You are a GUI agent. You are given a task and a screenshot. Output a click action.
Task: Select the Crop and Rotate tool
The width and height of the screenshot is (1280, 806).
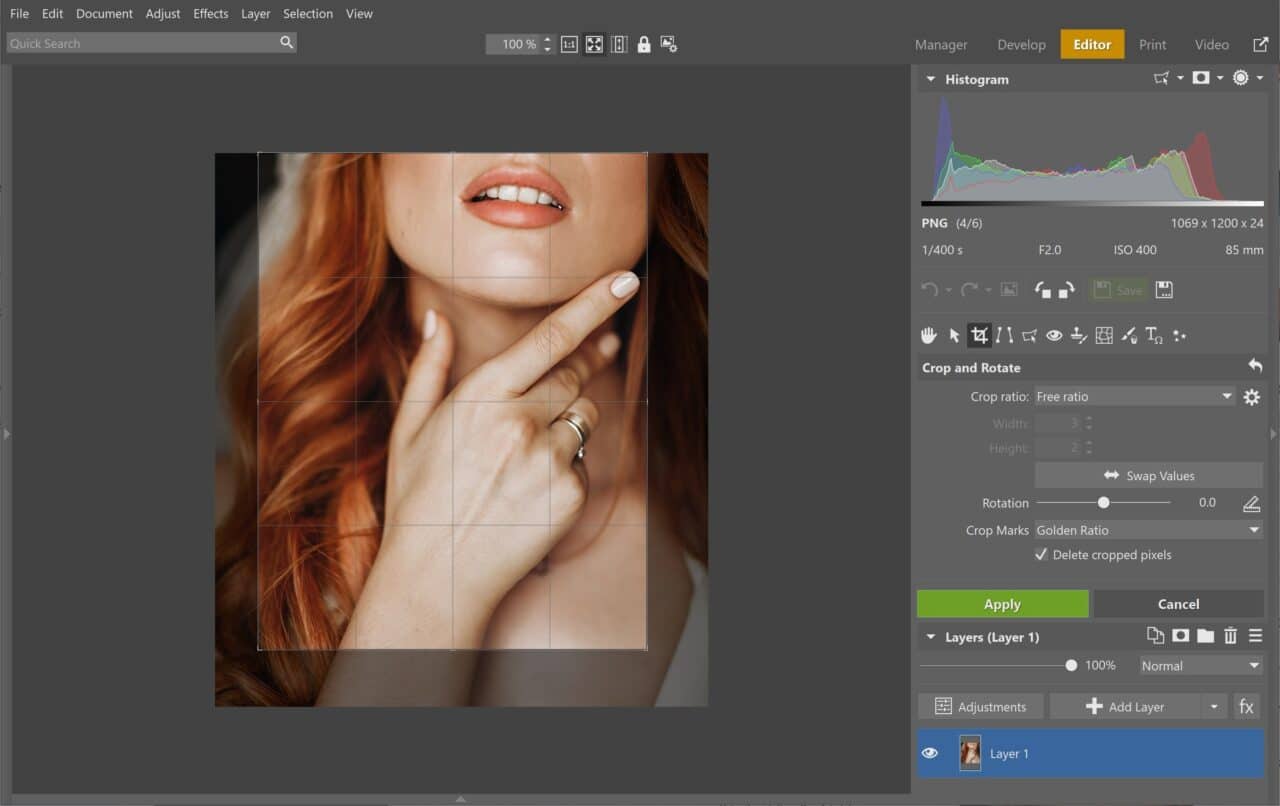(979, 335)
